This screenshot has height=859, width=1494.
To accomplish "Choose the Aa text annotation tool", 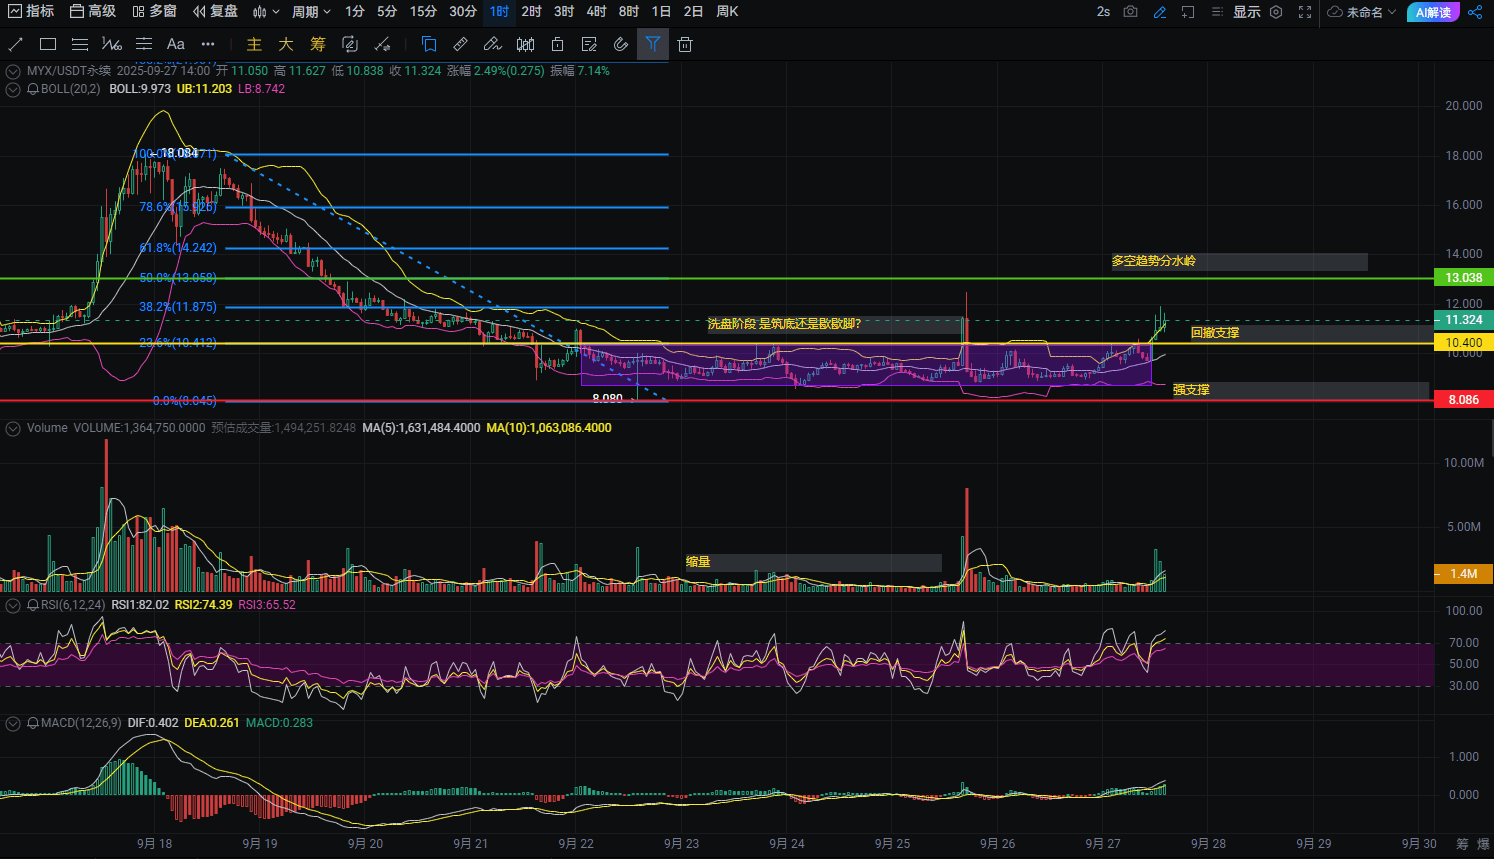I will point(176,44).
